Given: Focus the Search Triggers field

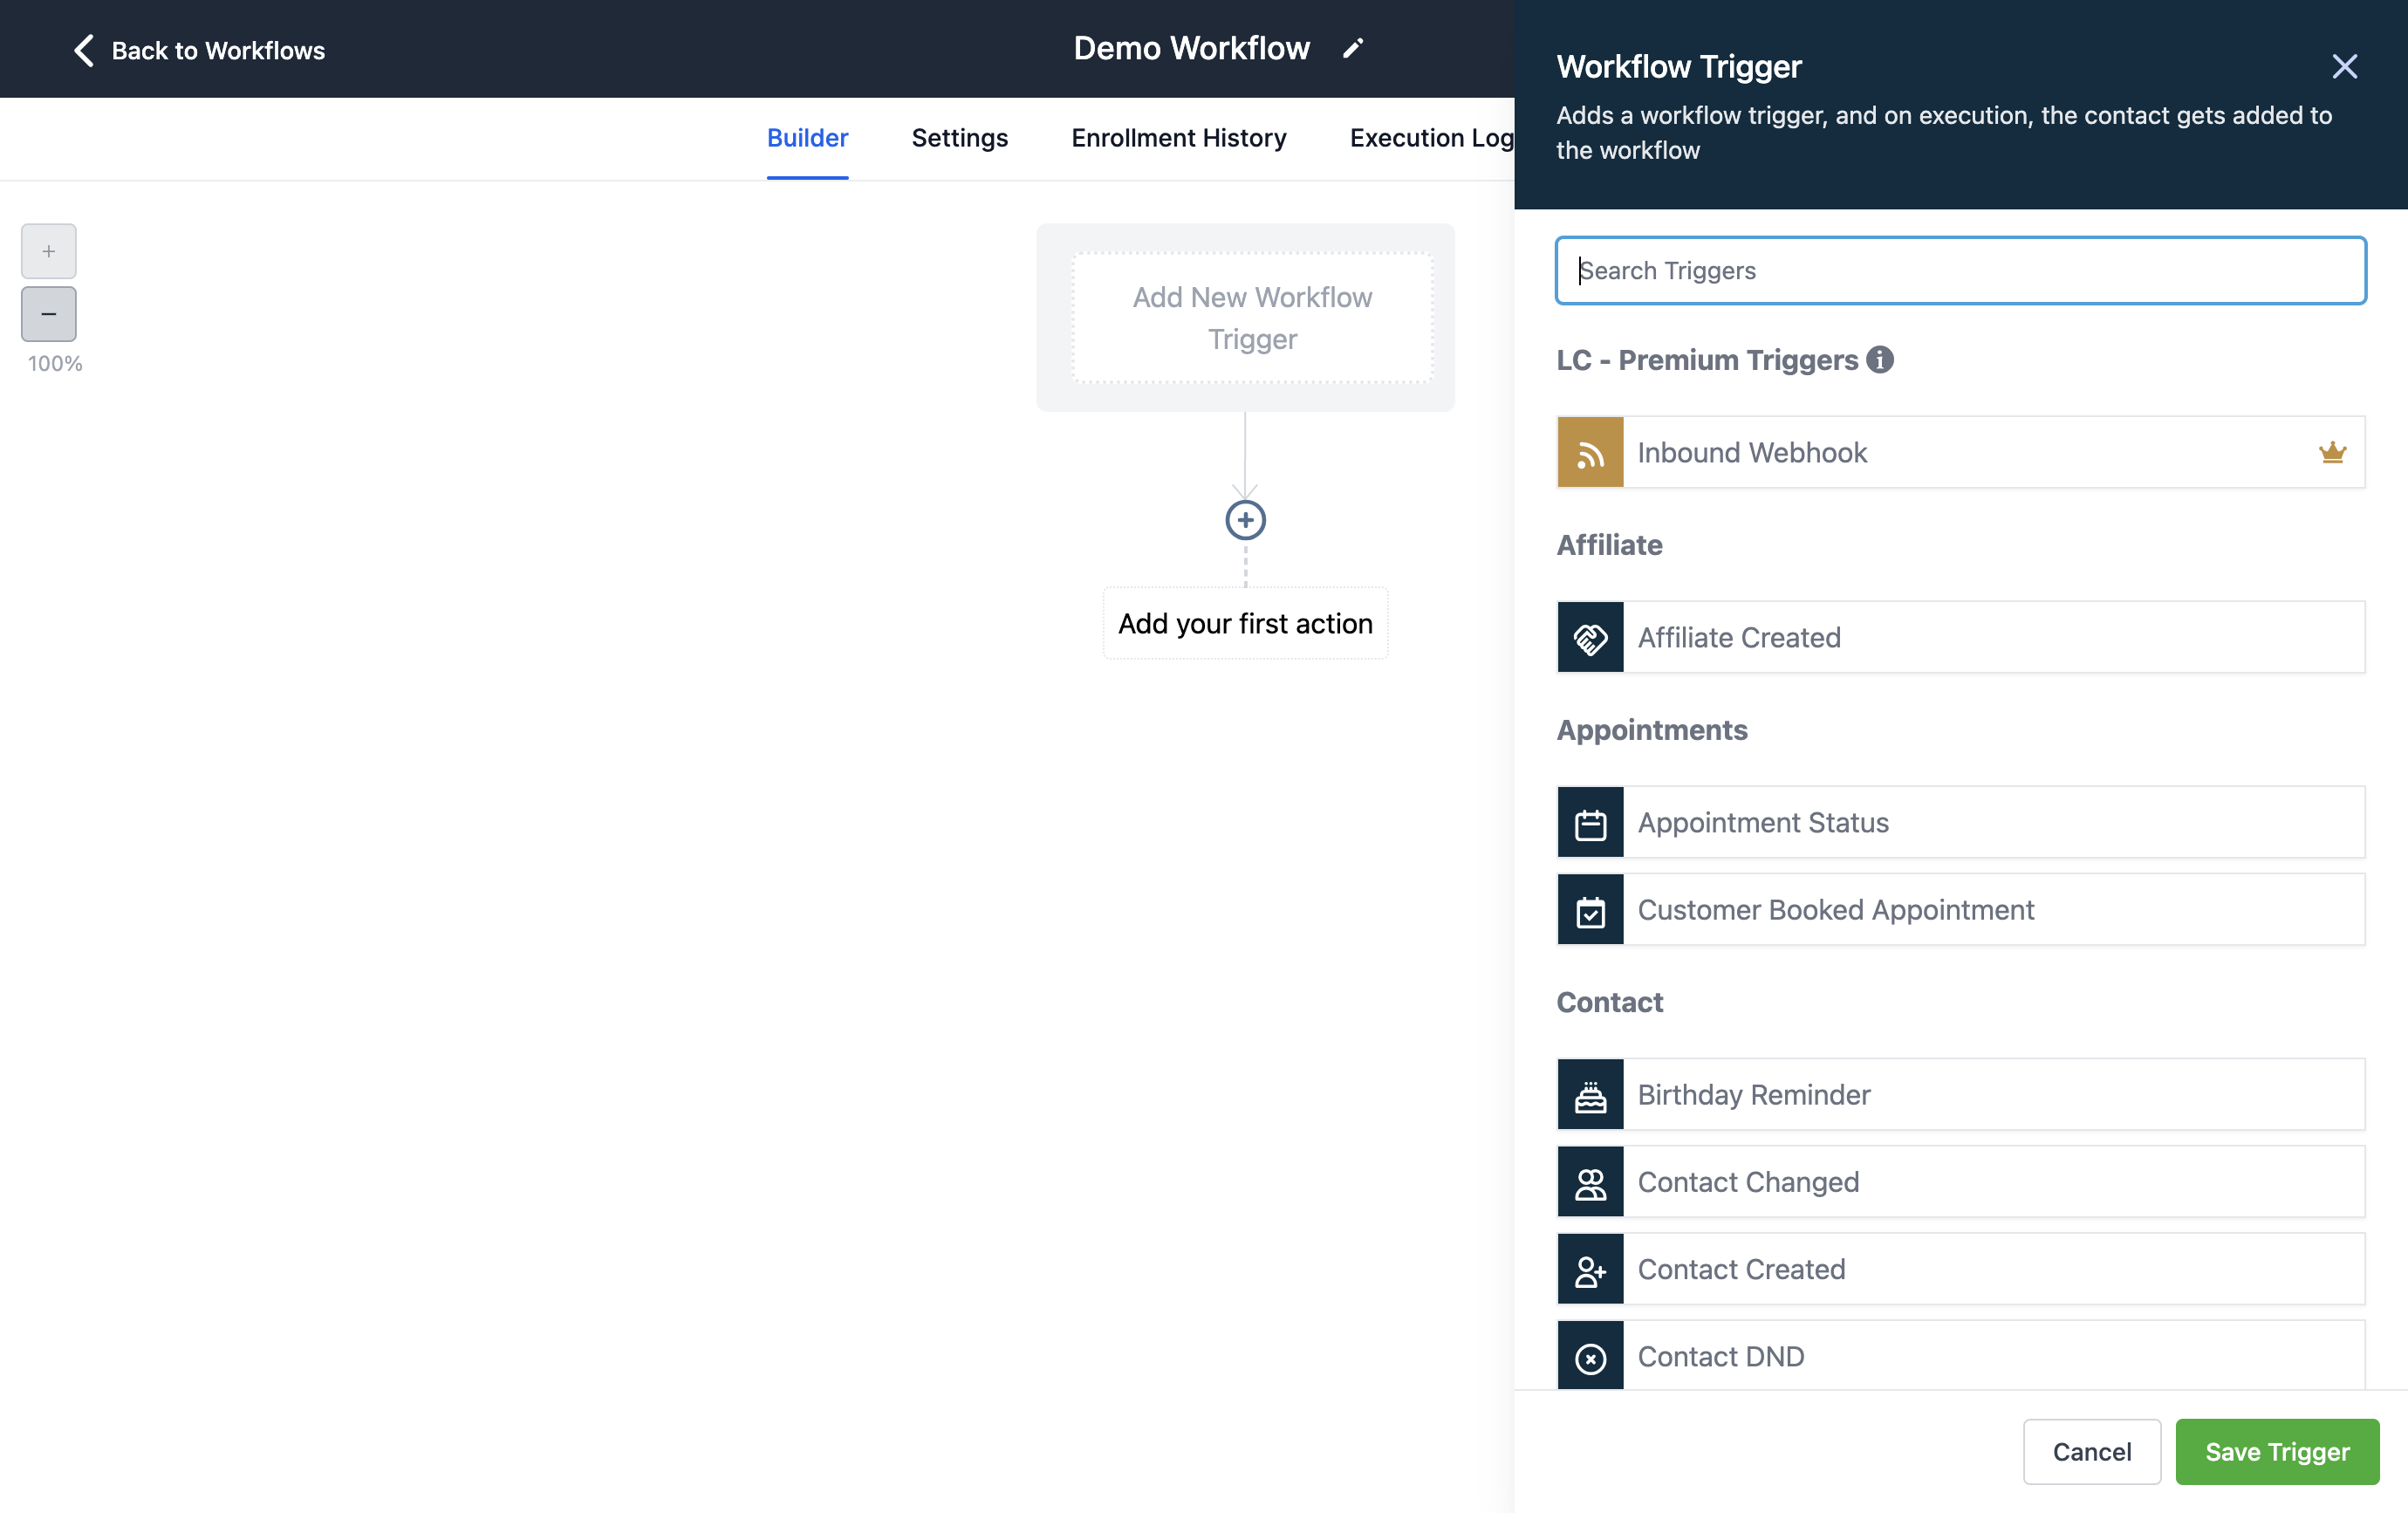Looking at the screenshot, I should pos(1960,270).
